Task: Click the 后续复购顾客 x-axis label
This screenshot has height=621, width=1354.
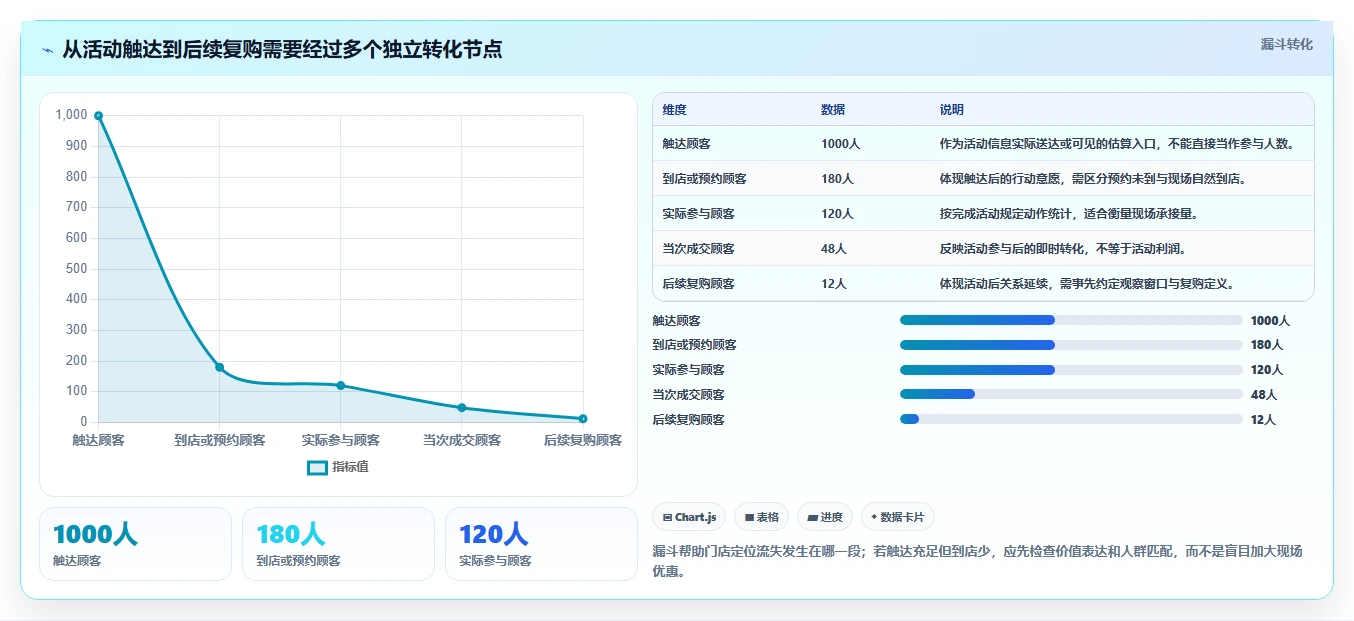Action: [x=582, y=440]
